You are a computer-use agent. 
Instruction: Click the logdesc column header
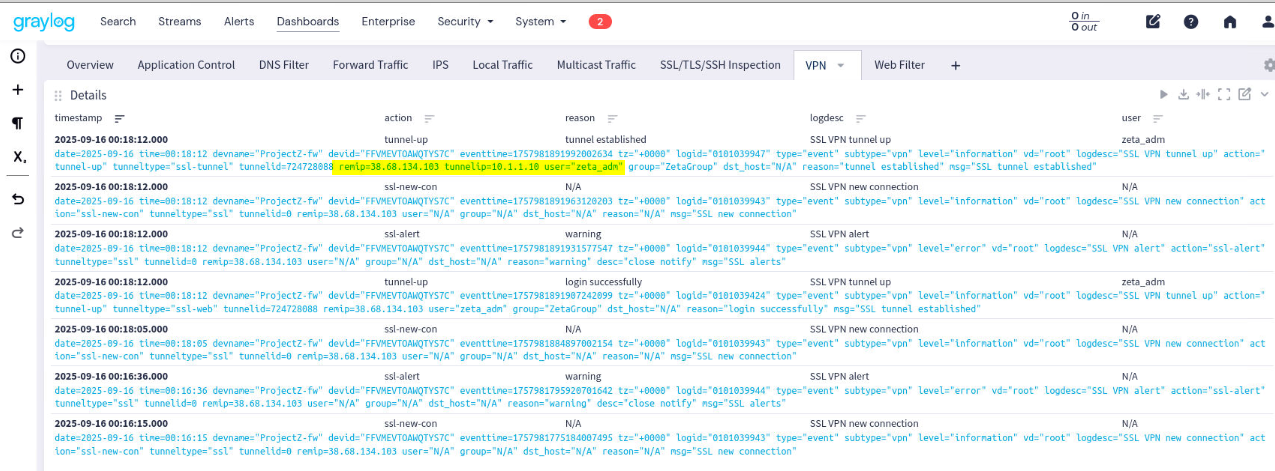pos(827,118)
